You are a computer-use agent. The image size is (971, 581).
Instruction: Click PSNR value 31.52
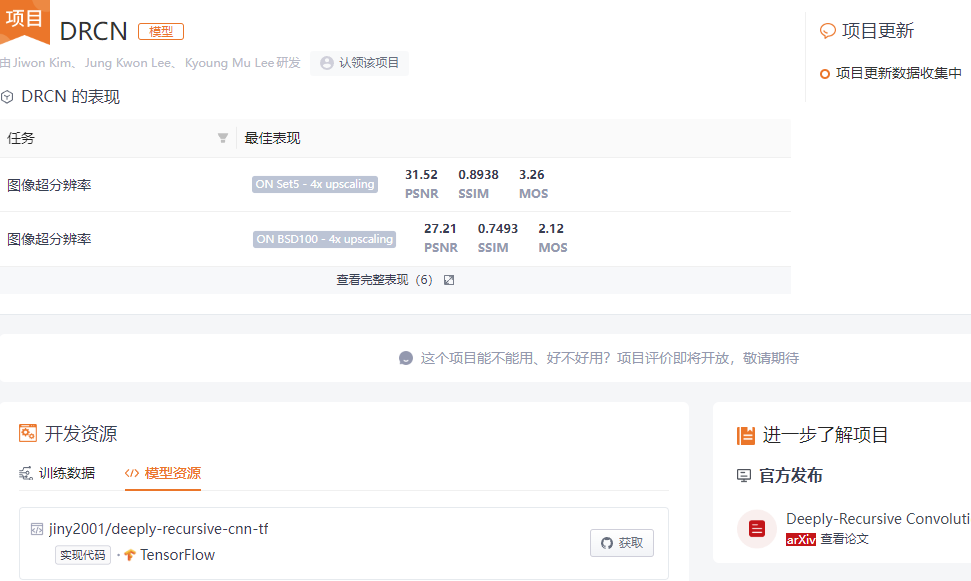click(x=421, y=175)
